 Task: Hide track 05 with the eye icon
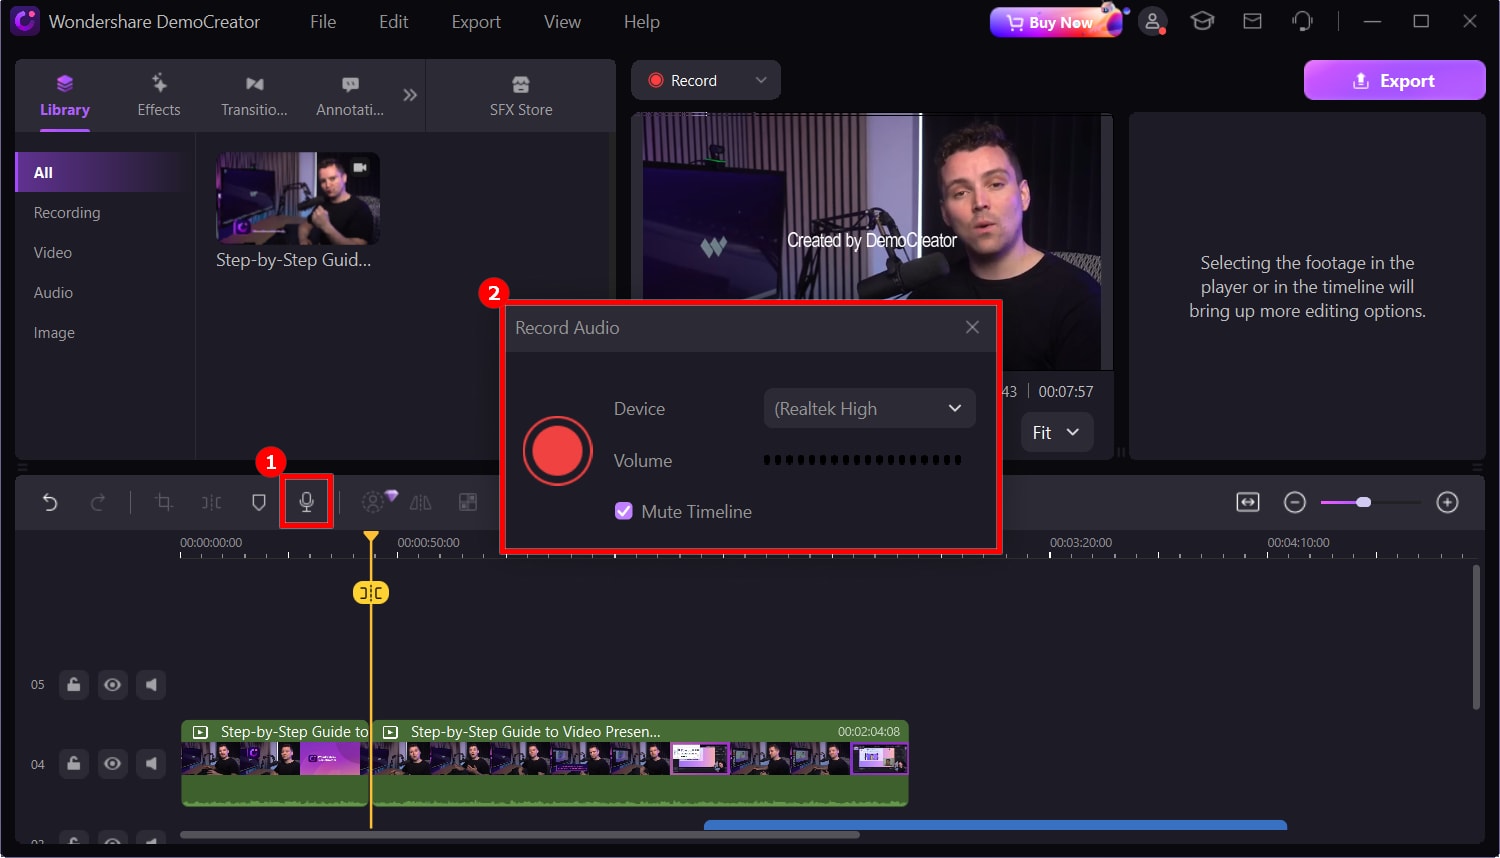(x=113, y=685)
